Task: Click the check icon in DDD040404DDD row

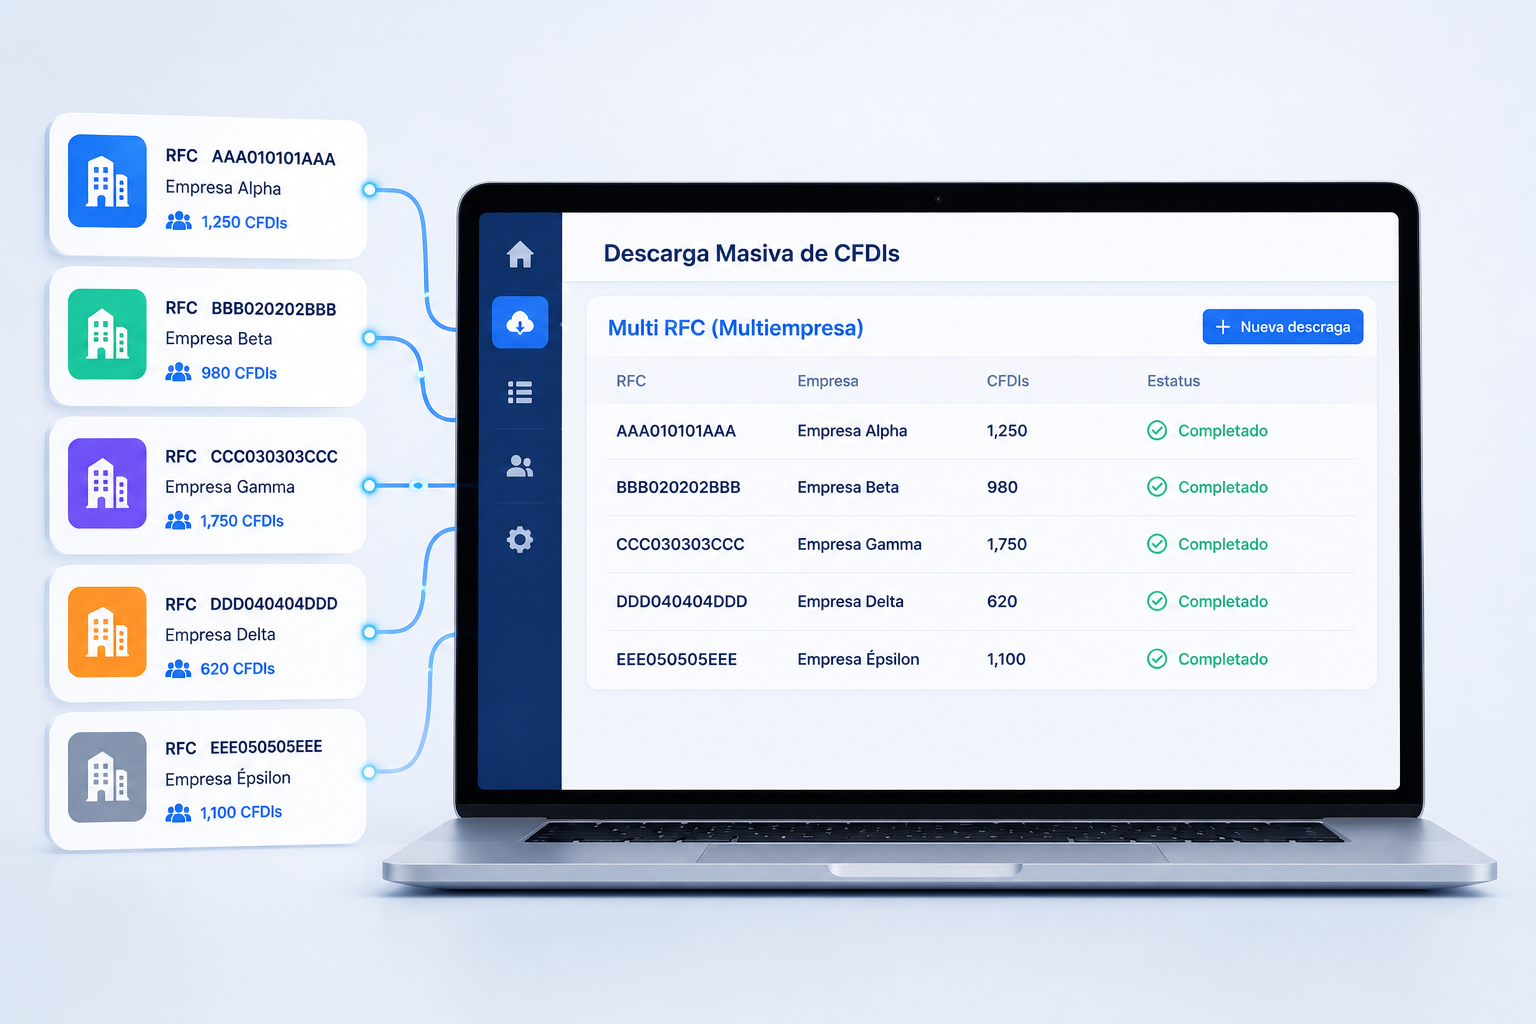Action: pyautogui.click(x=1157, y=601)
